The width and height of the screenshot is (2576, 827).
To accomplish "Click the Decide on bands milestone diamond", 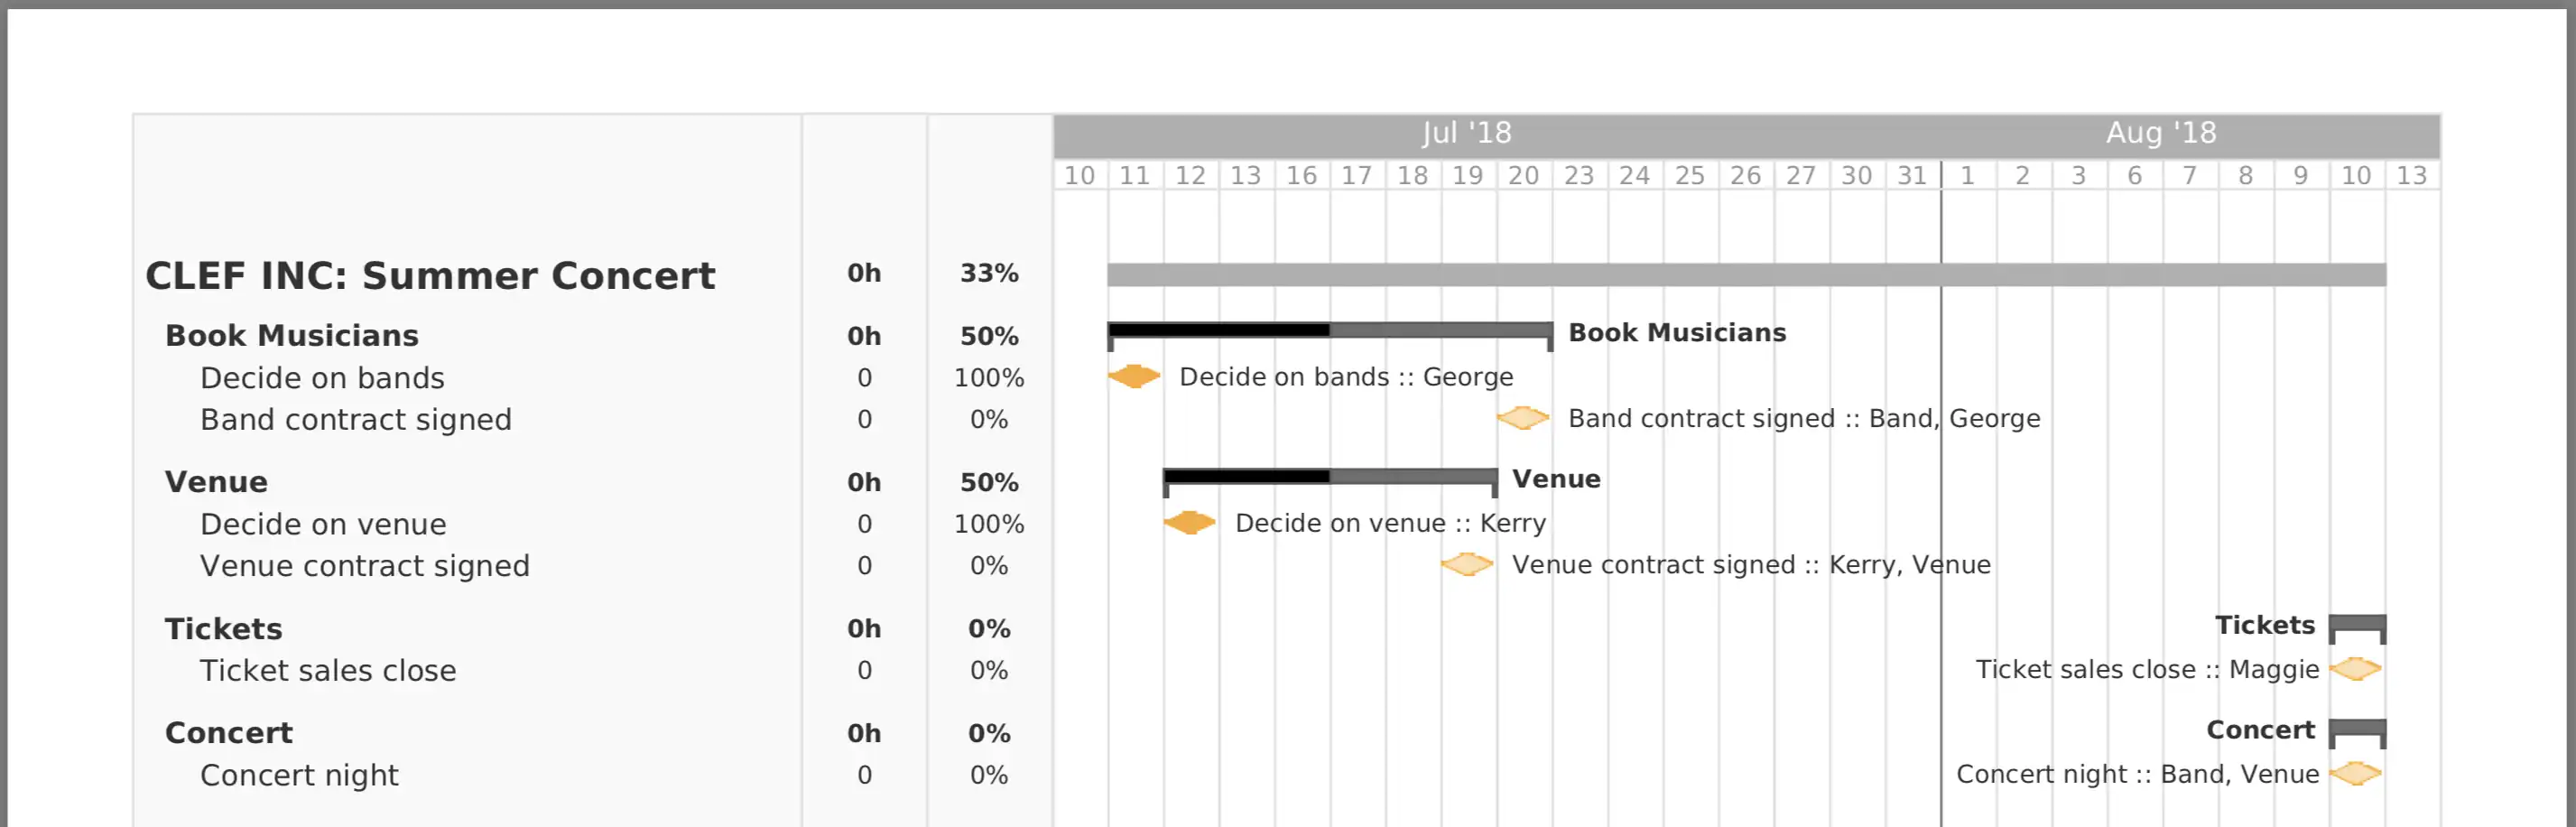I will [1134, 377].
